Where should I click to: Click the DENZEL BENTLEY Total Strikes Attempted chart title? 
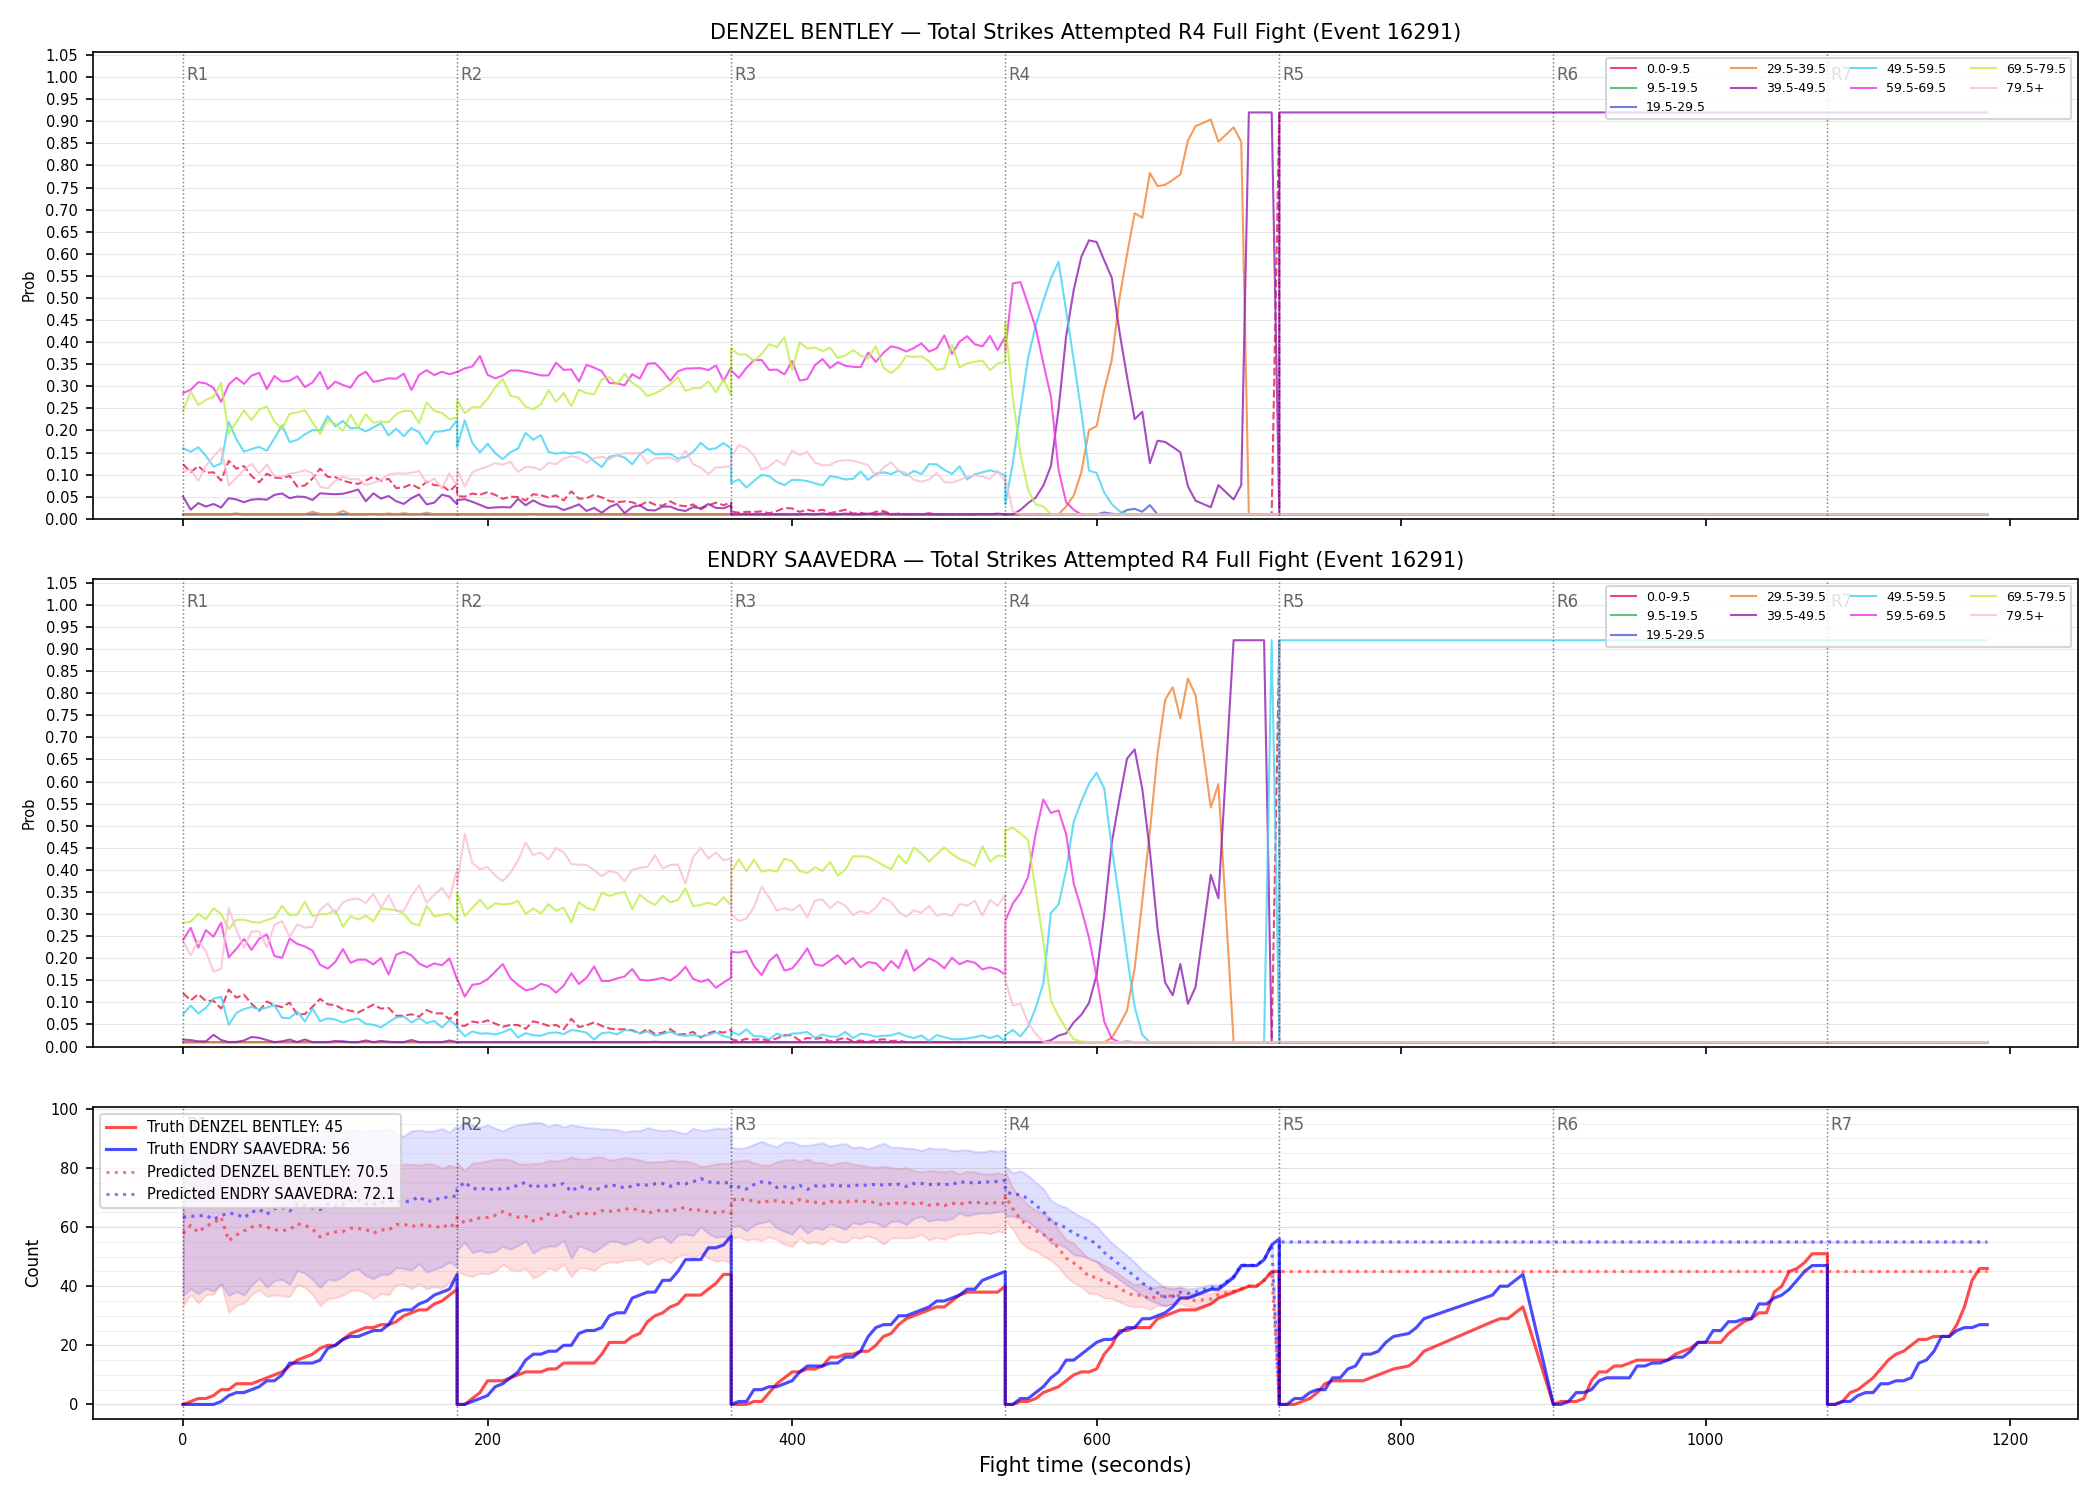(1085, 32)
